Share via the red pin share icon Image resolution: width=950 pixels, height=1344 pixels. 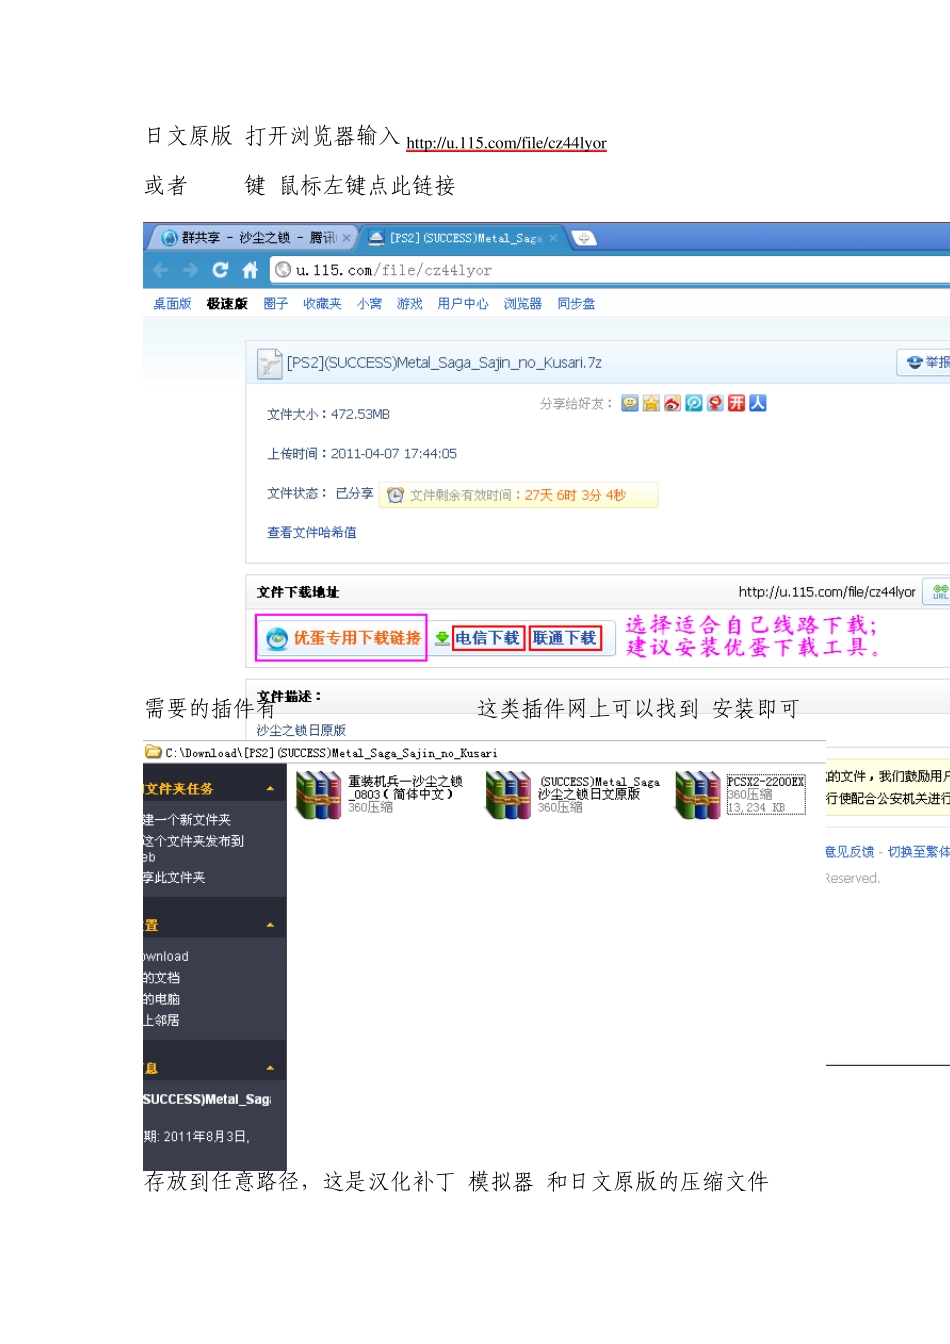(x=715, y=403)
